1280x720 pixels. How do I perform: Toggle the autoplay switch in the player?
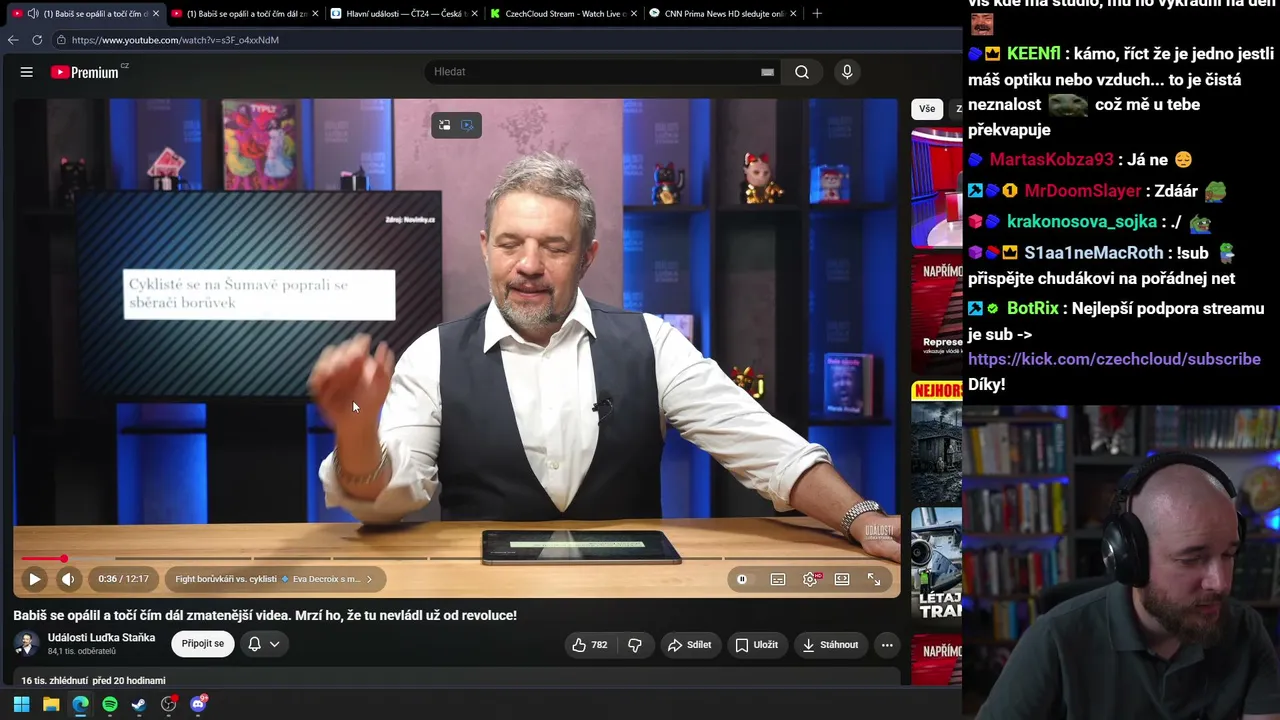[742, 579]
